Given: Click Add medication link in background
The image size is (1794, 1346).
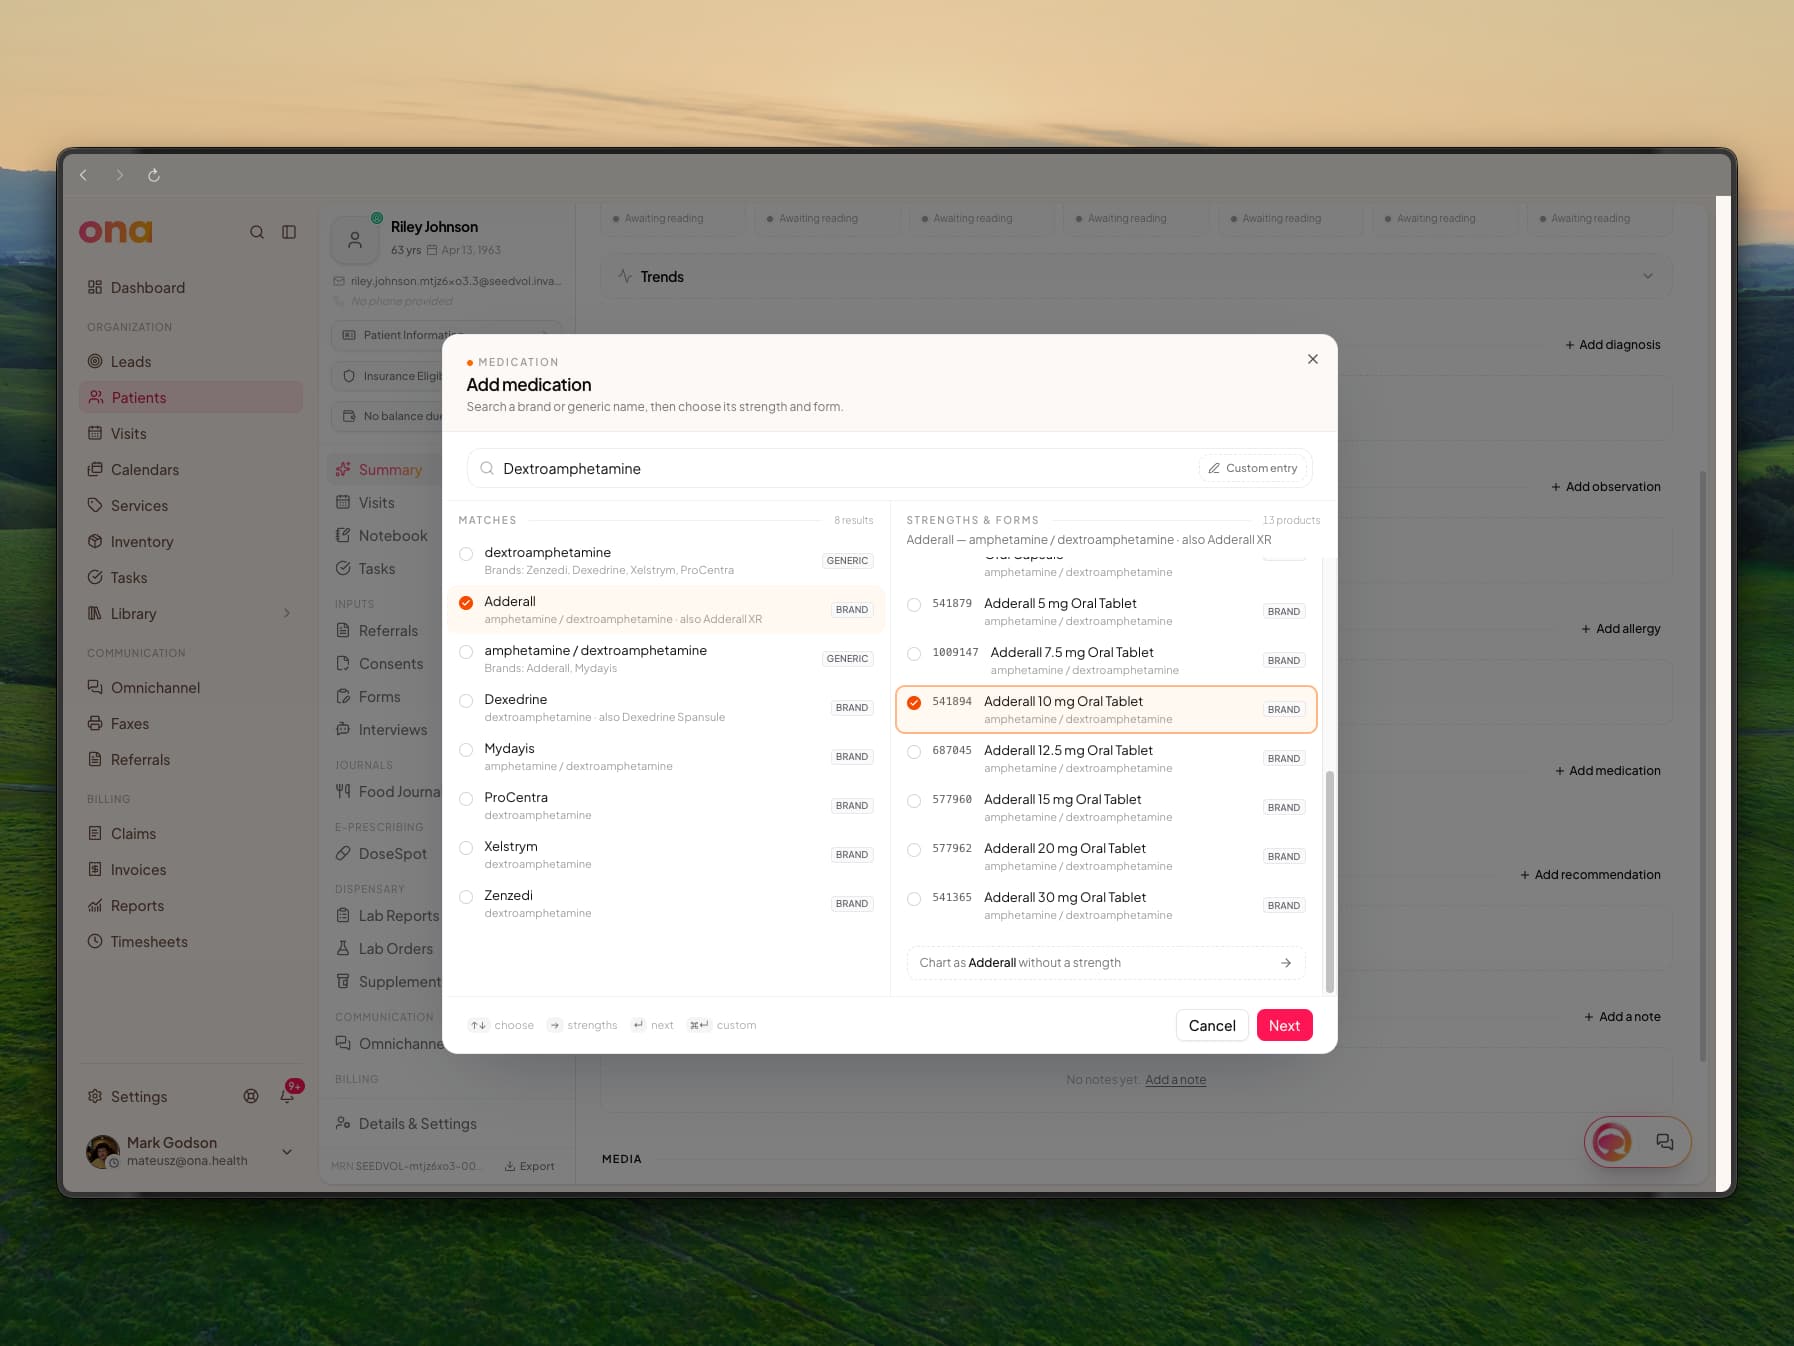Looking at the screenshot, I should point(1608,771).
